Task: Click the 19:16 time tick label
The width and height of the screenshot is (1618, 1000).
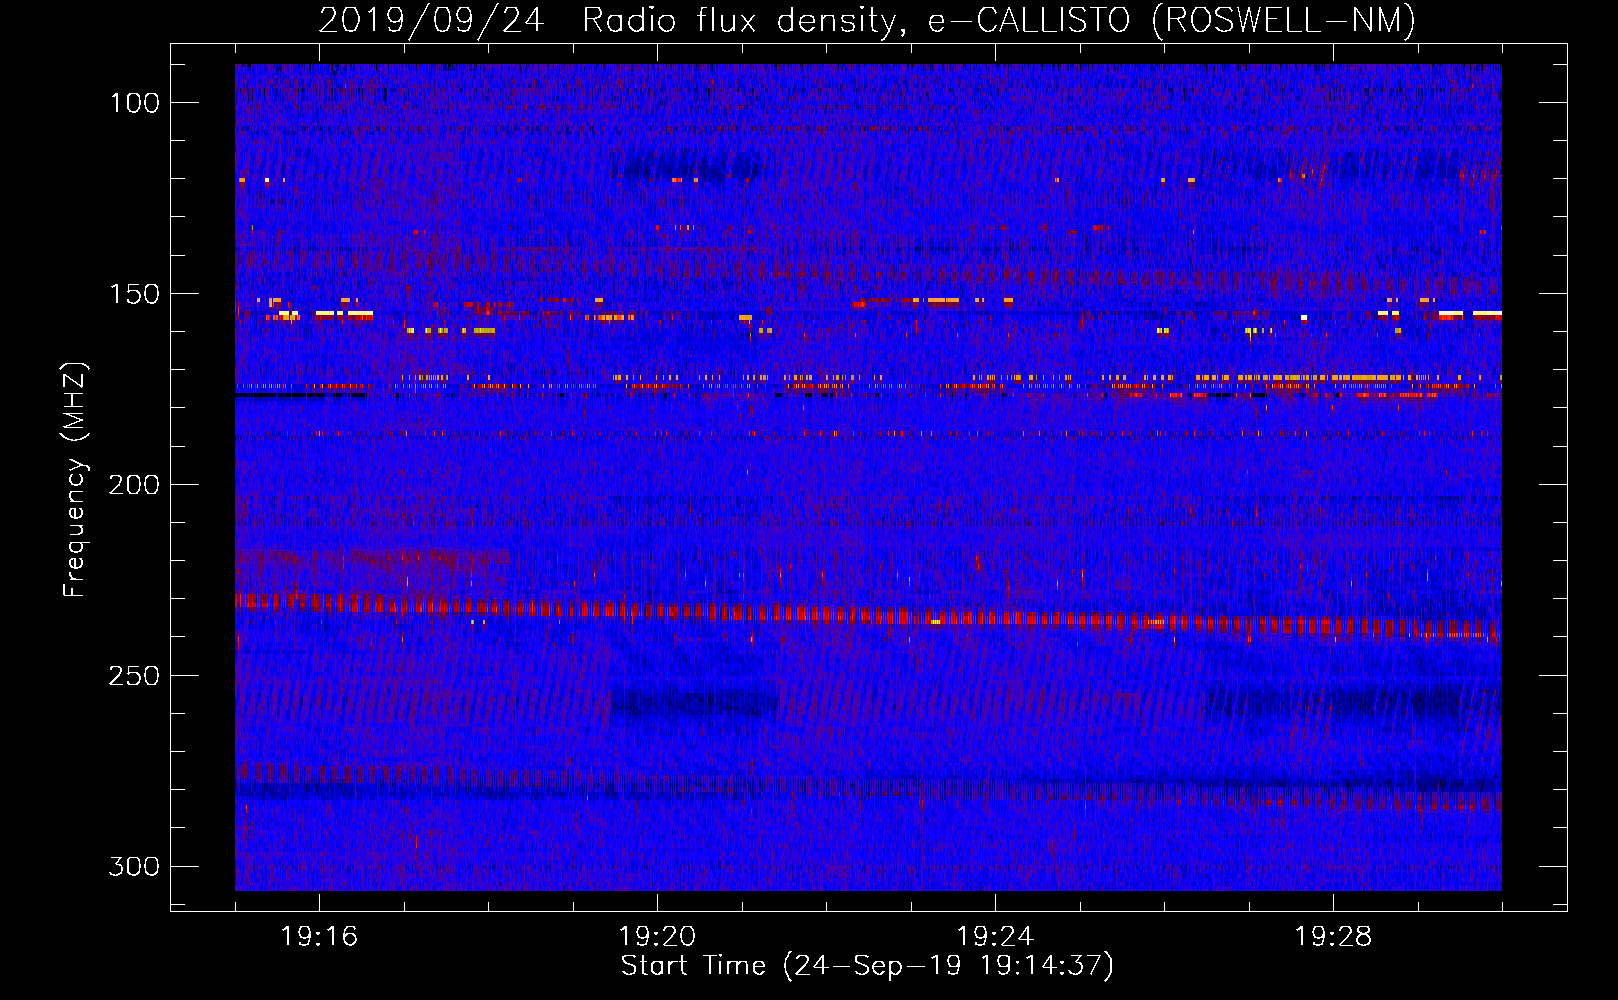Action: (319, 937)
